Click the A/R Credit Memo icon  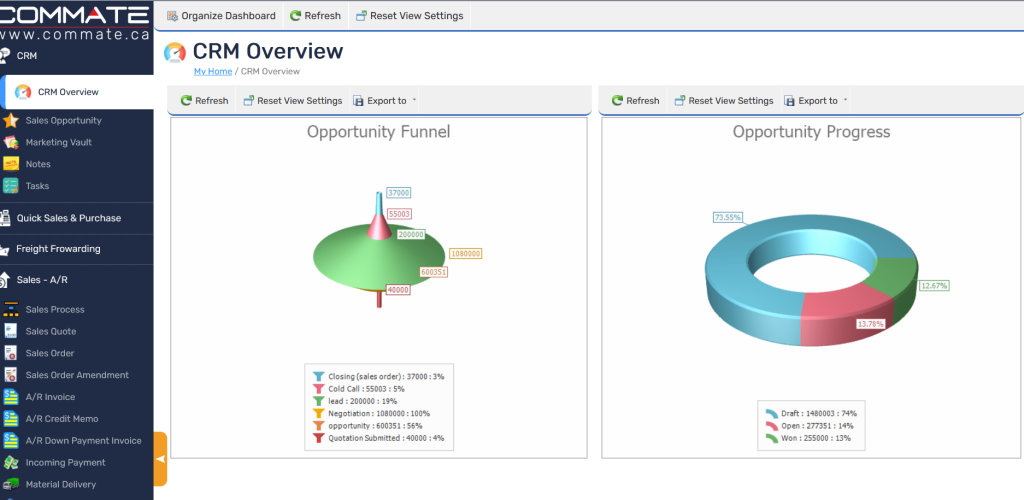coord(10,418)
